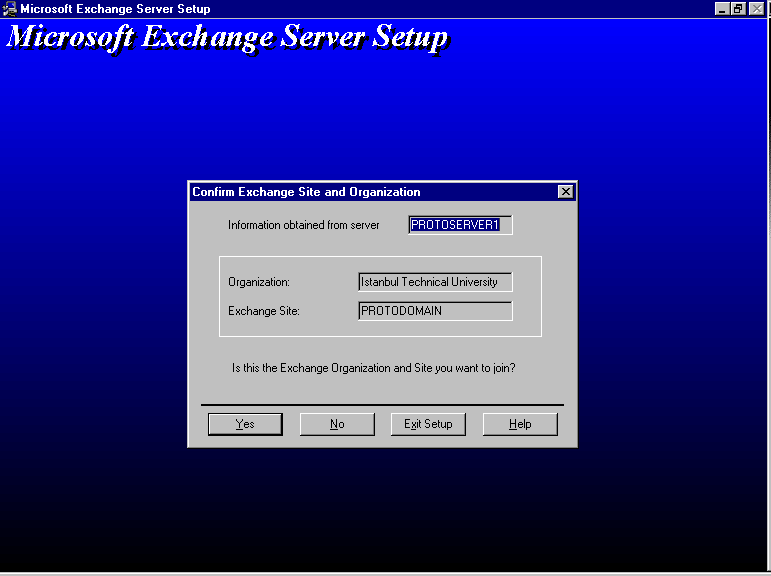The height and width of the screenshot is (576, 771).
Task: Open Help for this dialog
Action: point(520,424)
